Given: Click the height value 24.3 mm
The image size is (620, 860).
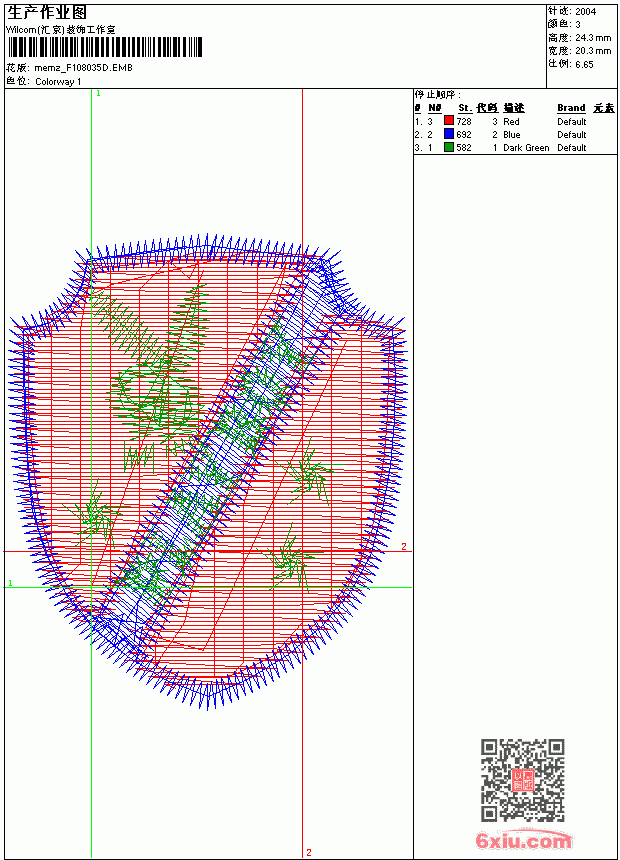Looking at the screenshot, I should pos(593,38).
